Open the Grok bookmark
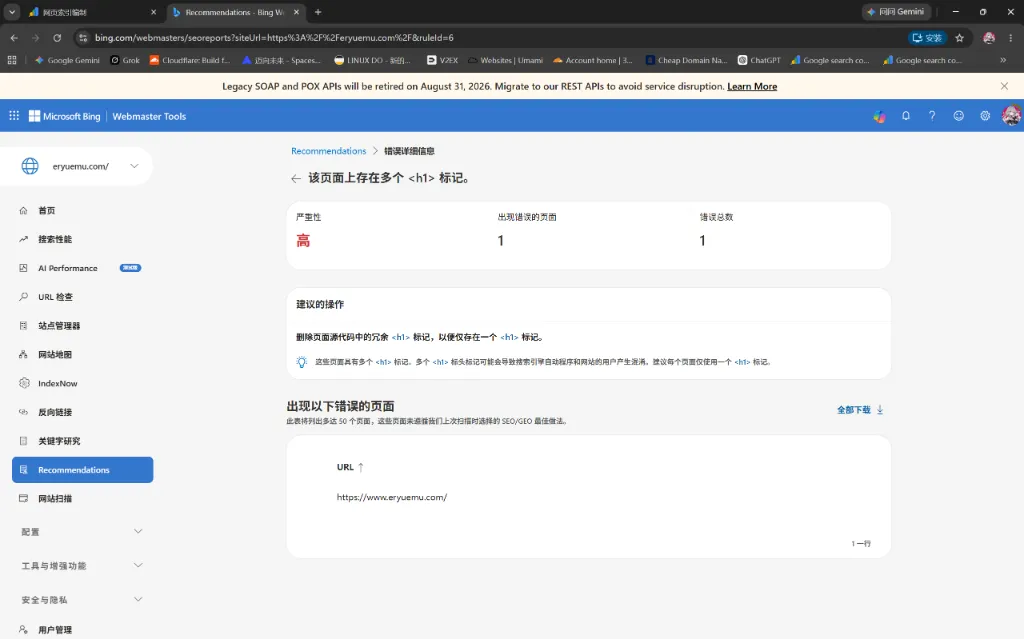The width and height of the screenshot is (1024, 639). tap(125, 60)
